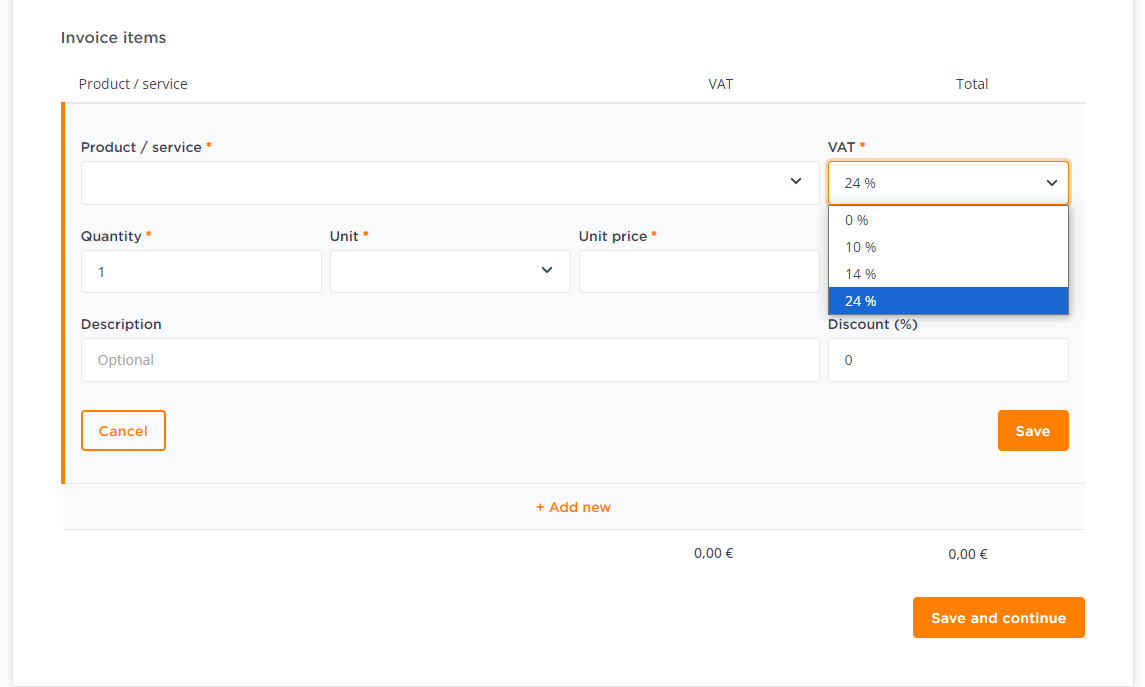Click the Invoice items heading
1145x687 pixels.
click(113, 37)
